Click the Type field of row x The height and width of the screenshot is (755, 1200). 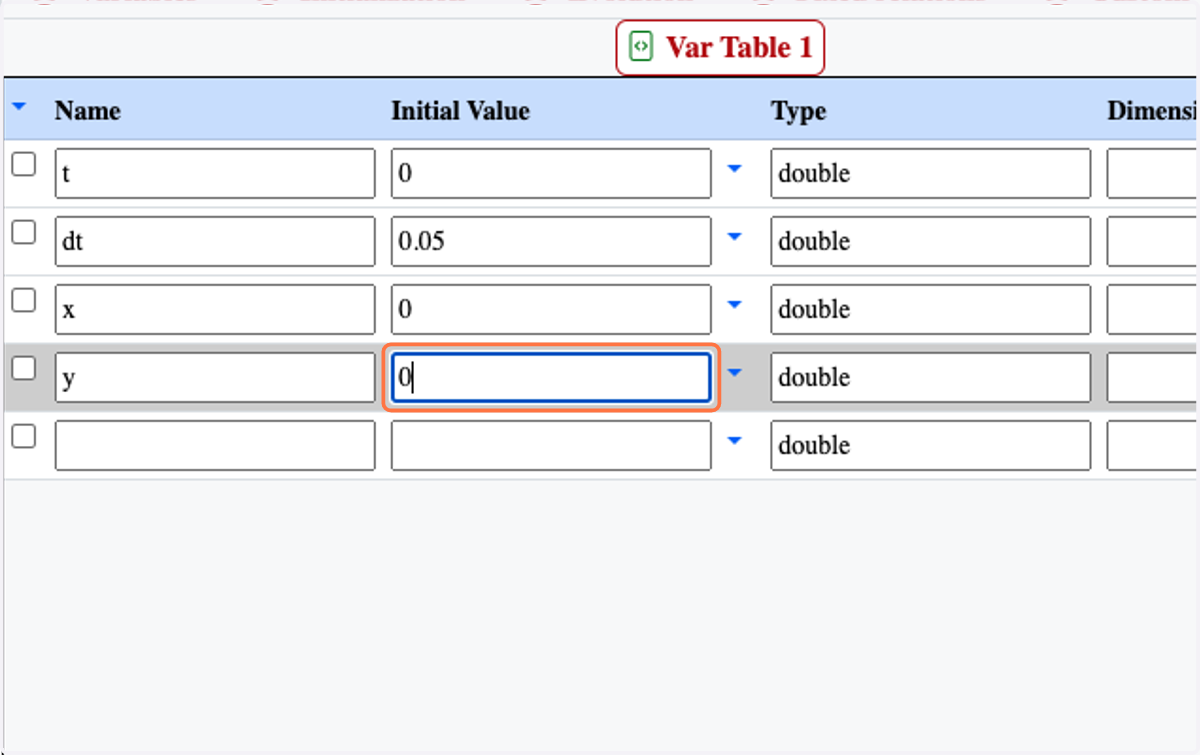[931, 310]
